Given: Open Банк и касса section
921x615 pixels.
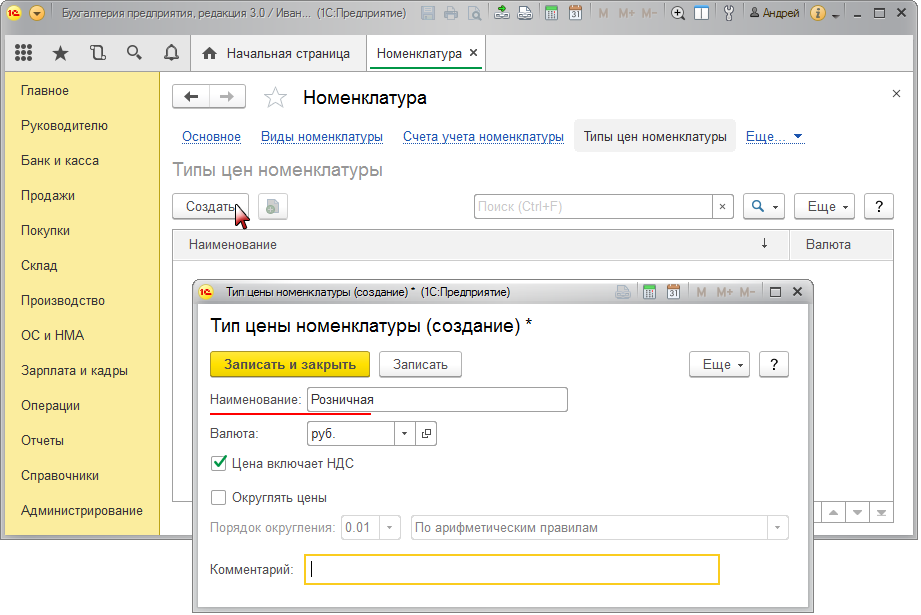Looking at the screenshot, I should [x=60, y=160].
